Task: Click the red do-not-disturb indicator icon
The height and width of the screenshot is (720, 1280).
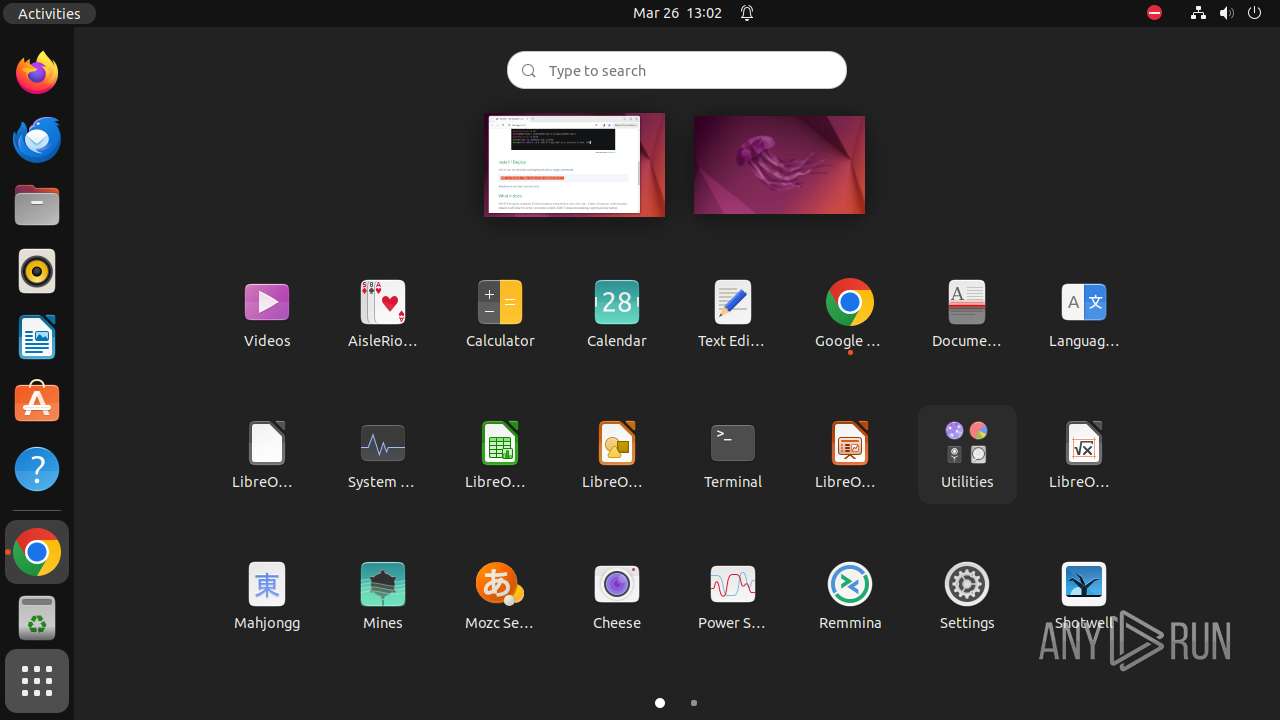Action: click(x=1154, y=13)
